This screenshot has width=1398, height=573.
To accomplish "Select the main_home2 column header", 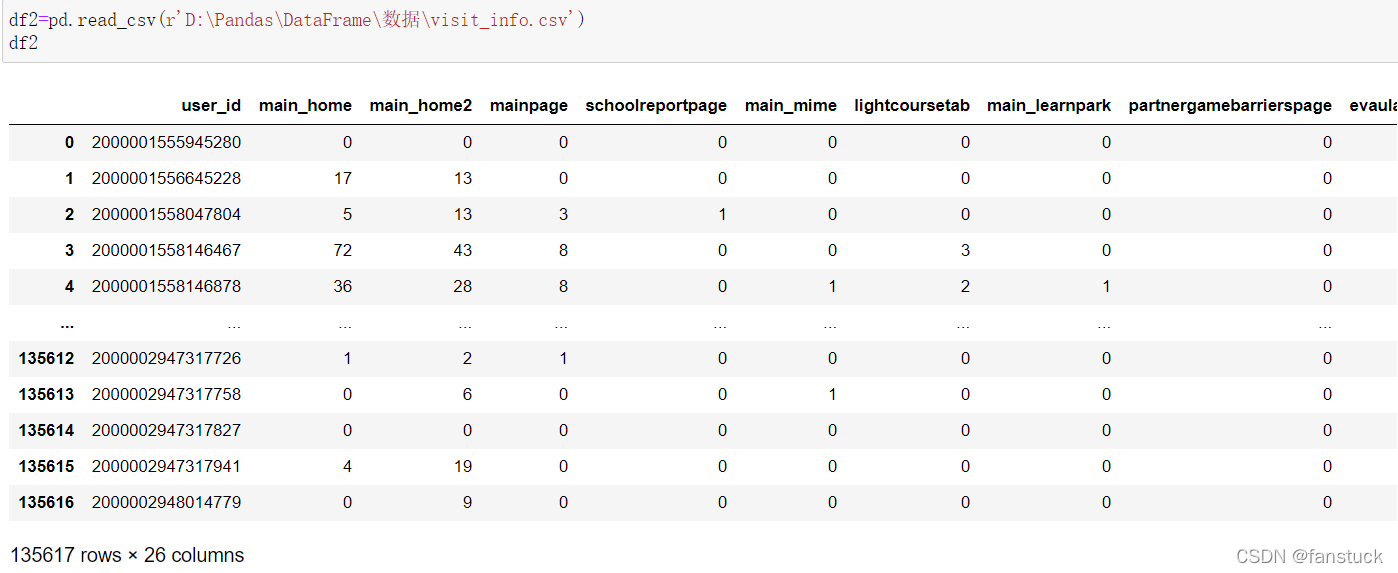I will (x=421, y=105).
